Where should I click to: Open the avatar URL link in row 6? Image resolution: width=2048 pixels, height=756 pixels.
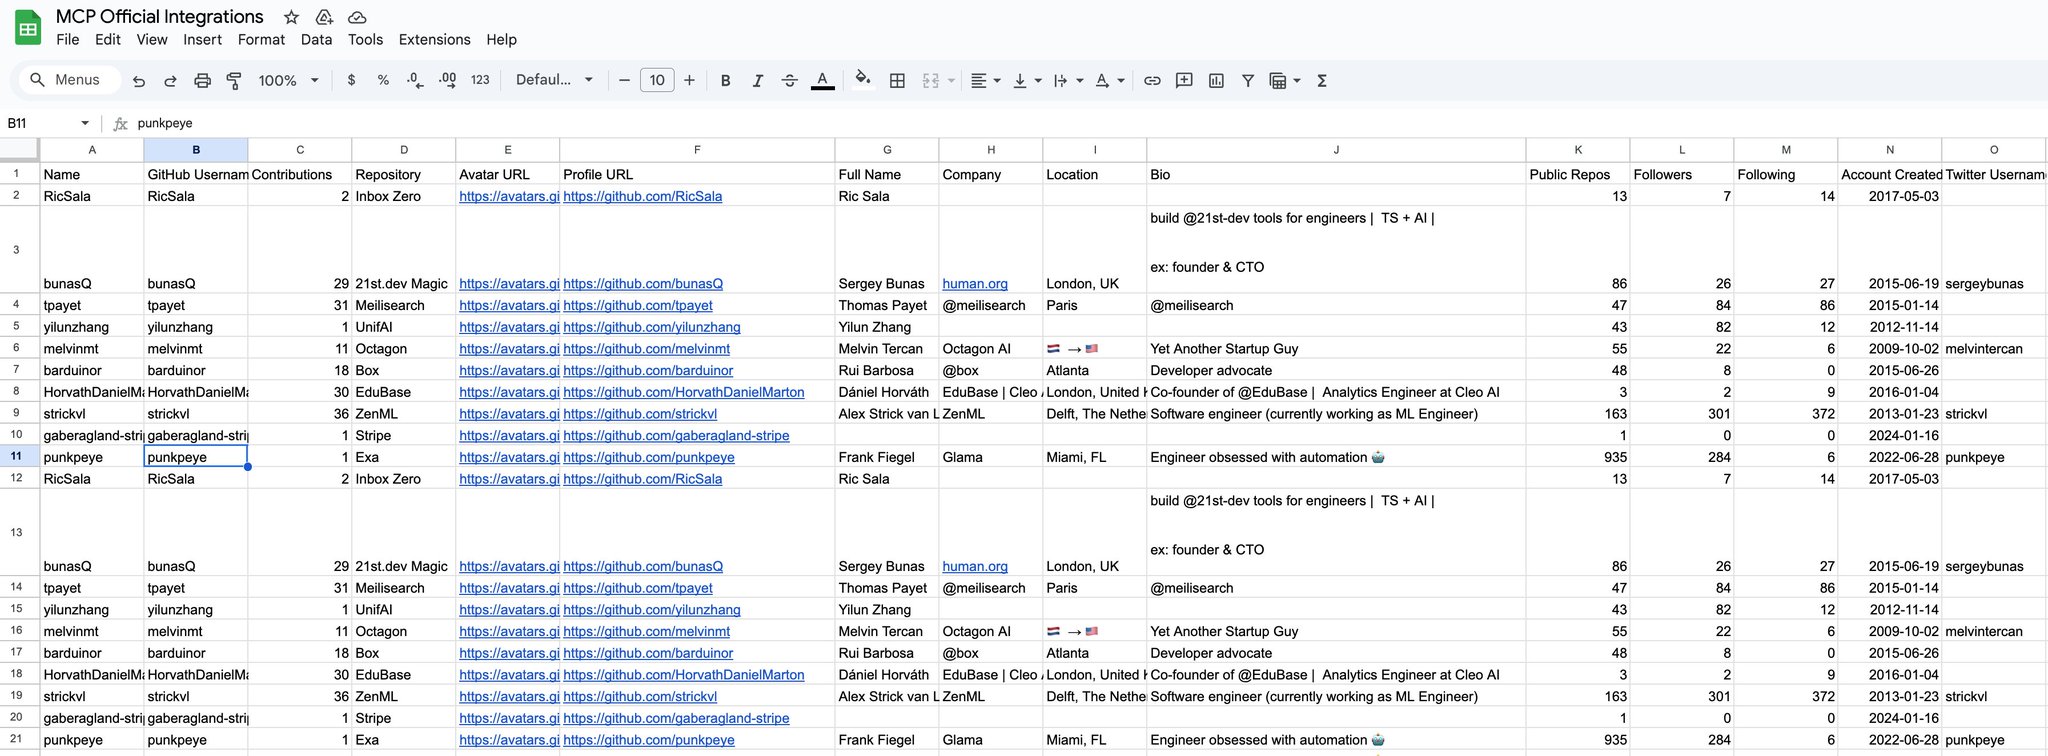(509, 349)
